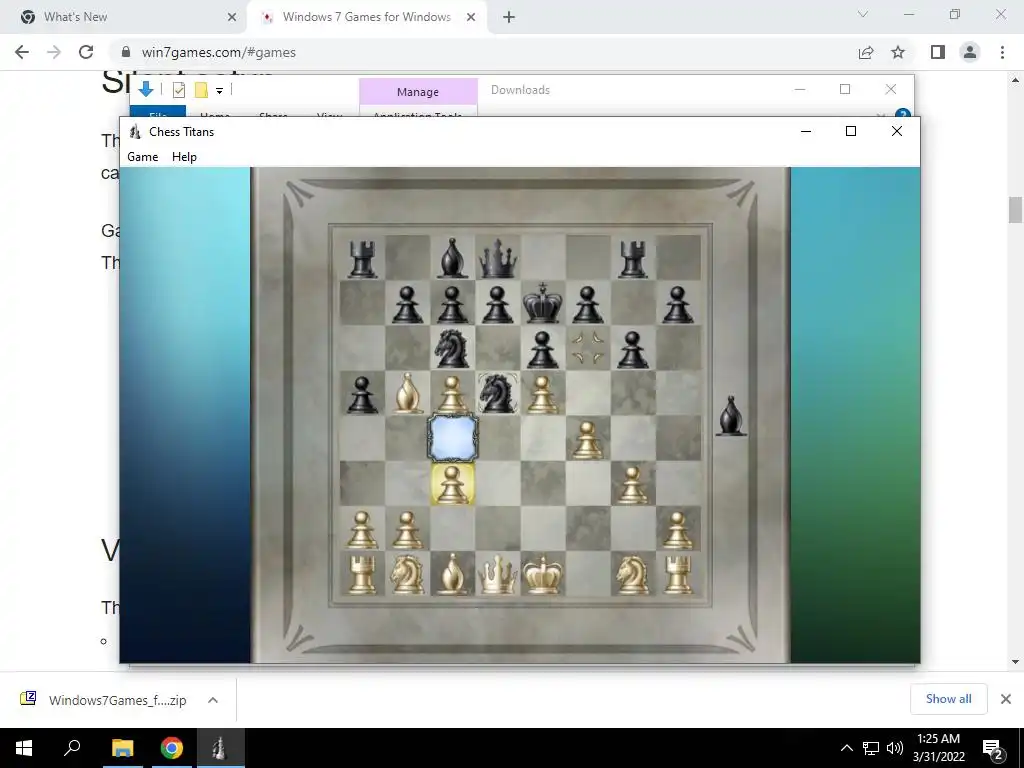
Task: Open the network status tray icon
Action: pos(871,748)
